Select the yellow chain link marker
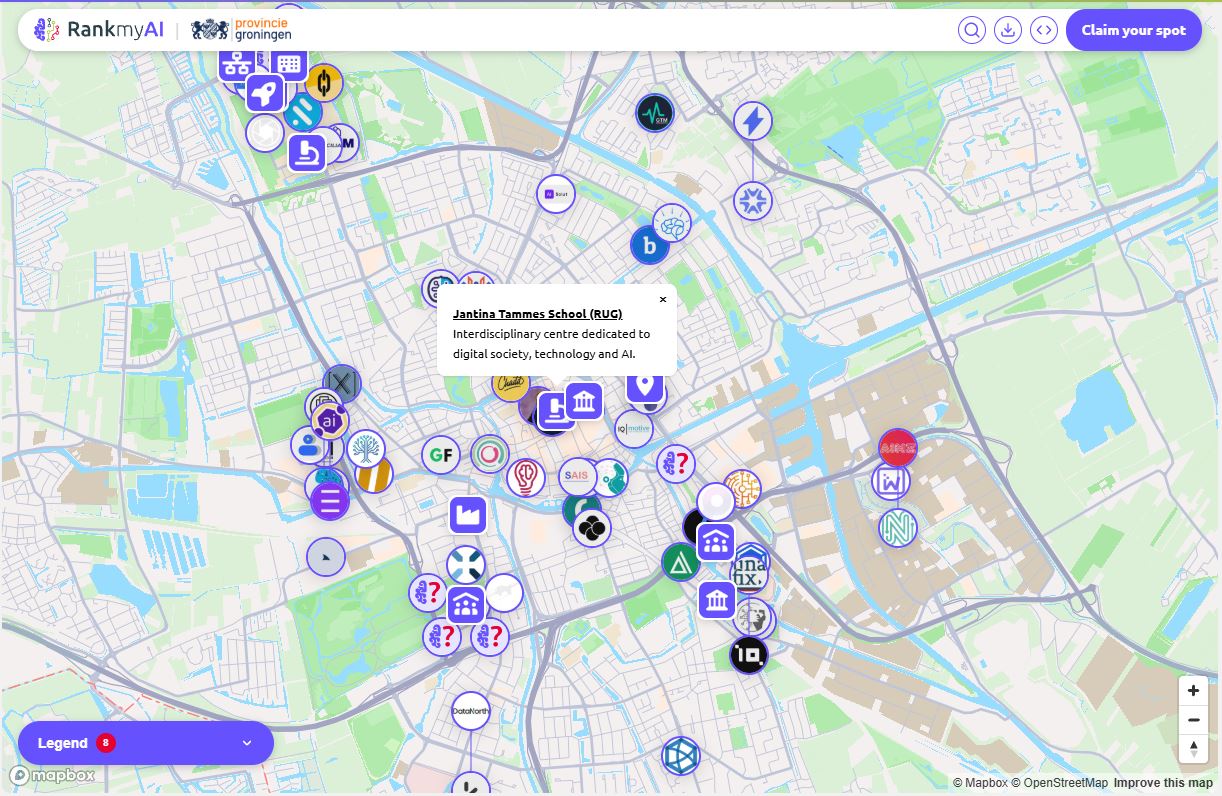The width and height of the screenshot is (1222, 796). [x=324, y=83]
